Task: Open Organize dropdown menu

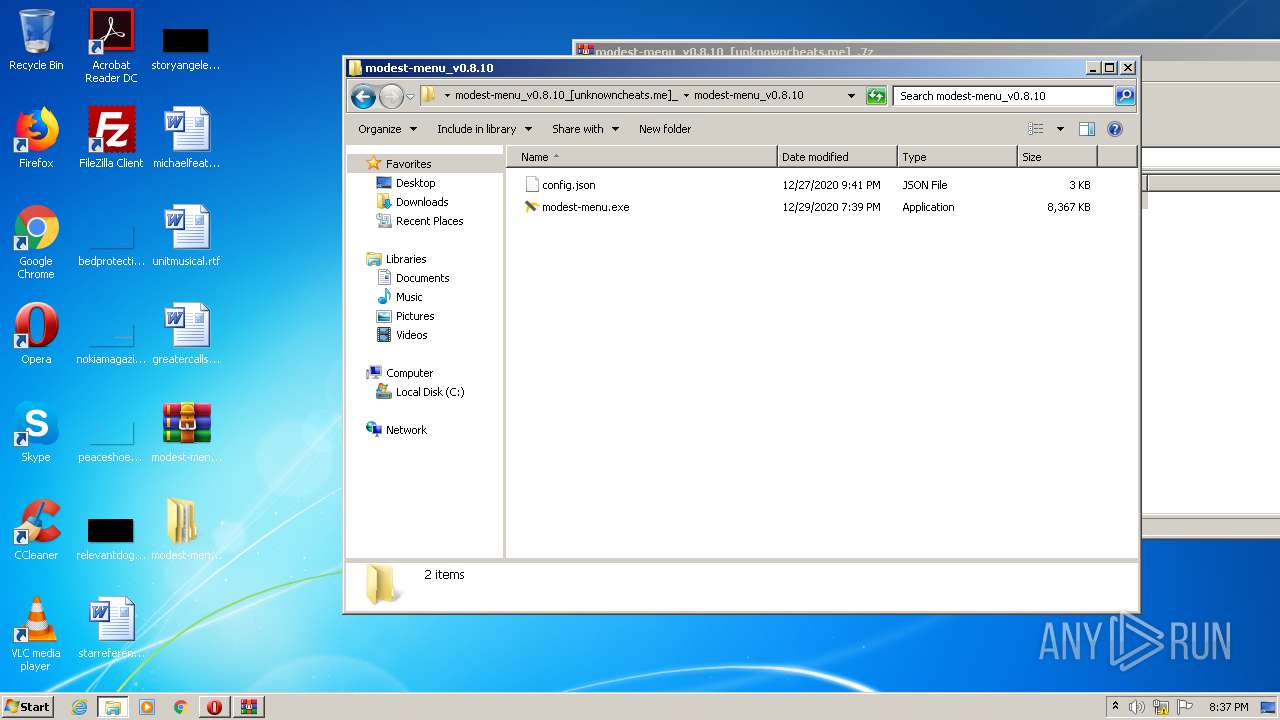Action: point(387,129)
